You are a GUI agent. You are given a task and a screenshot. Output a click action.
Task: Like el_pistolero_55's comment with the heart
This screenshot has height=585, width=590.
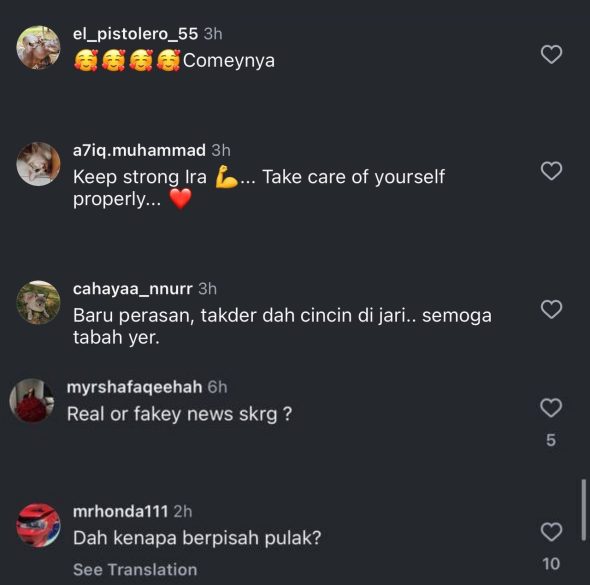pyautogui.click(x=552, y=55)
